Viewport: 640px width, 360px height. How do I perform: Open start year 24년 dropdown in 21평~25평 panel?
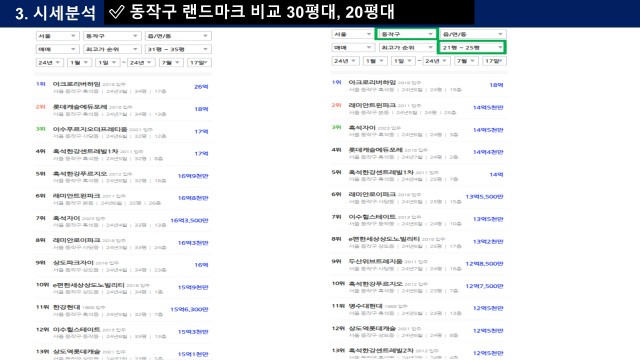tap(345, 61)
